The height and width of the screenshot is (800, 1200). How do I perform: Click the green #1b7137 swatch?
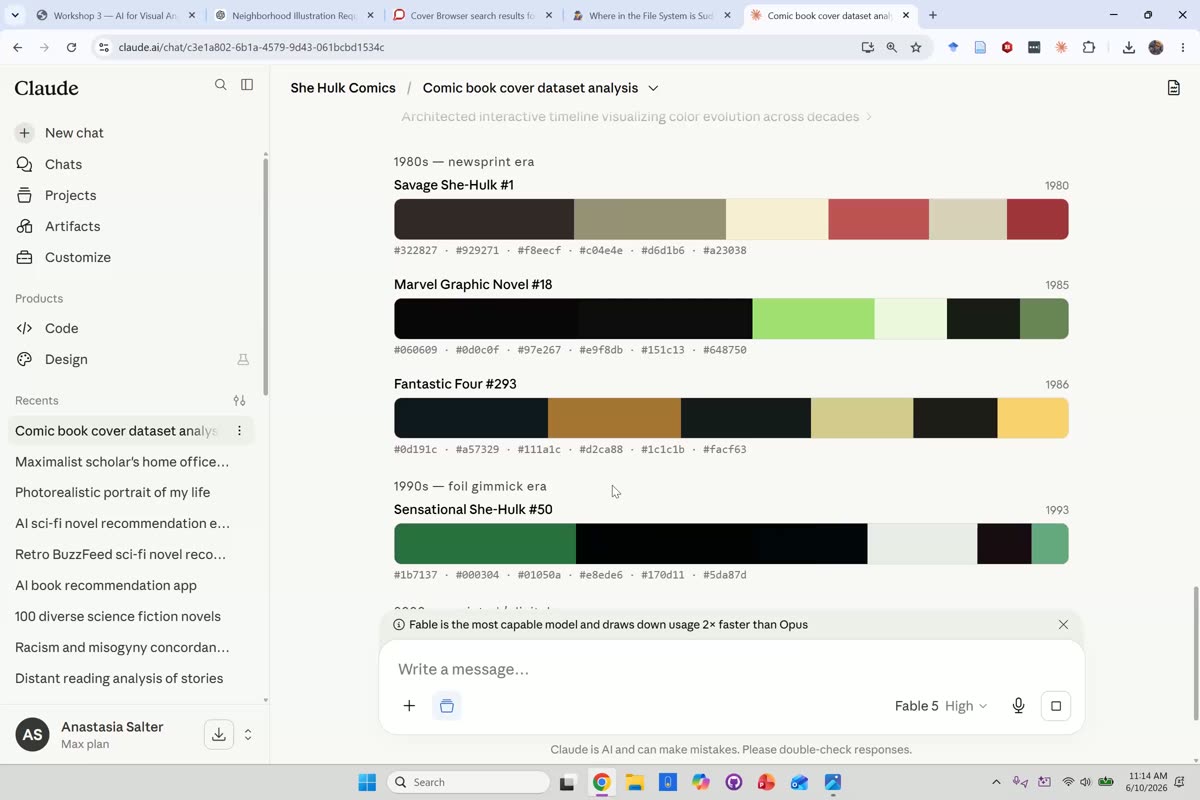coord(485,544)
